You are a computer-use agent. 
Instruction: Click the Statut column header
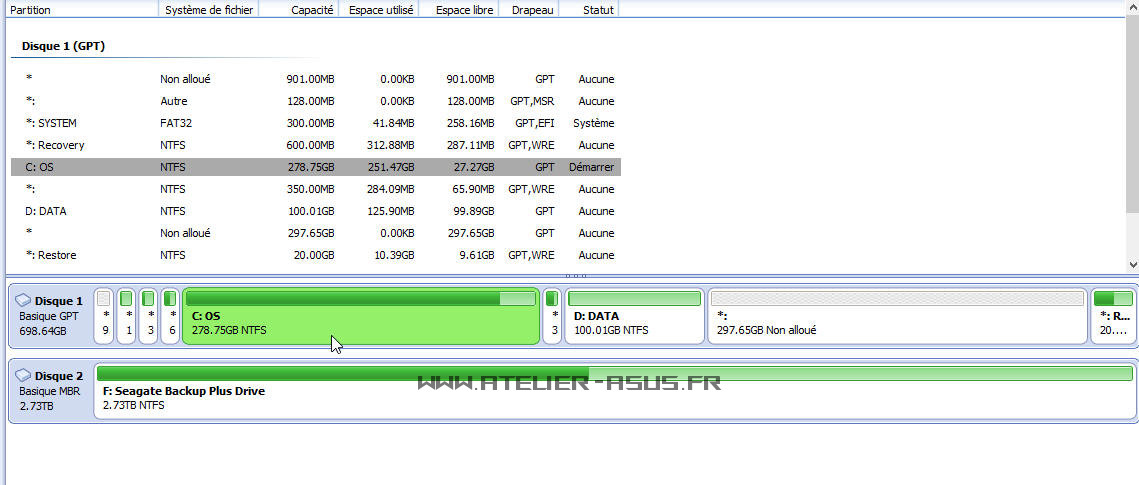click(588, 9)
